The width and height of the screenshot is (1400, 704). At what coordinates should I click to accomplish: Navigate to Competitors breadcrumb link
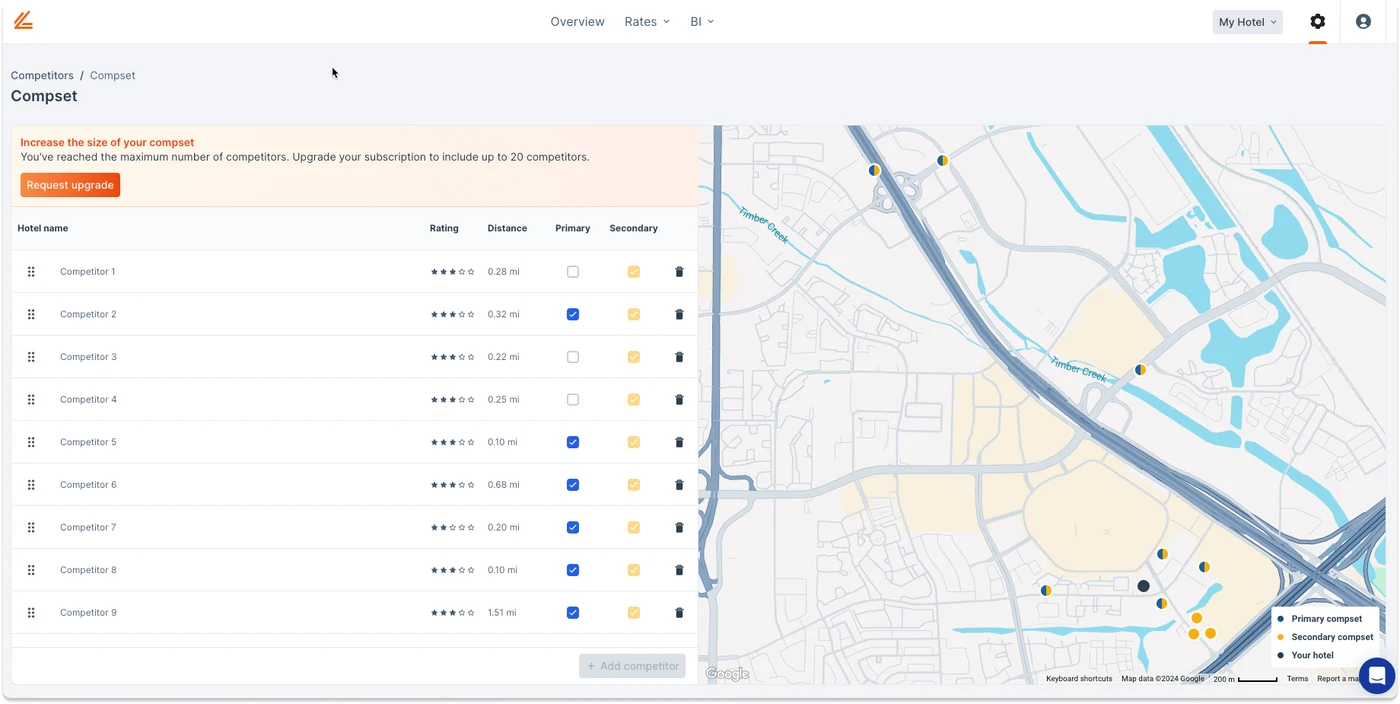[x=42, y=76]
